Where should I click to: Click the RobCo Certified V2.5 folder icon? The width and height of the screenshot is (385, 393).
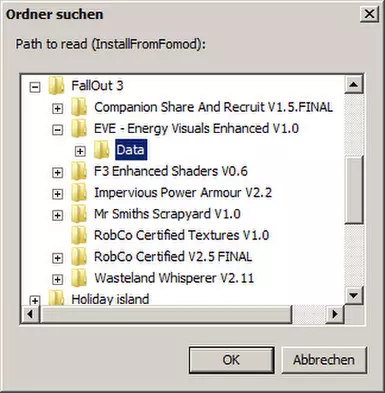click(x=79, y=256)
